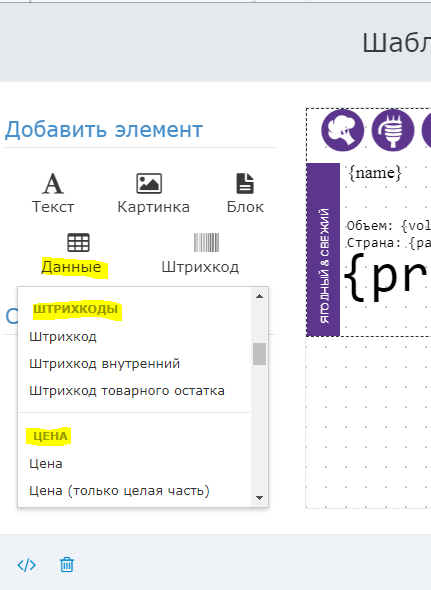Insert a picture using the Картинка icon
Image resolution: width=431 pixels, height=590 pixels.
coord(149,183)
